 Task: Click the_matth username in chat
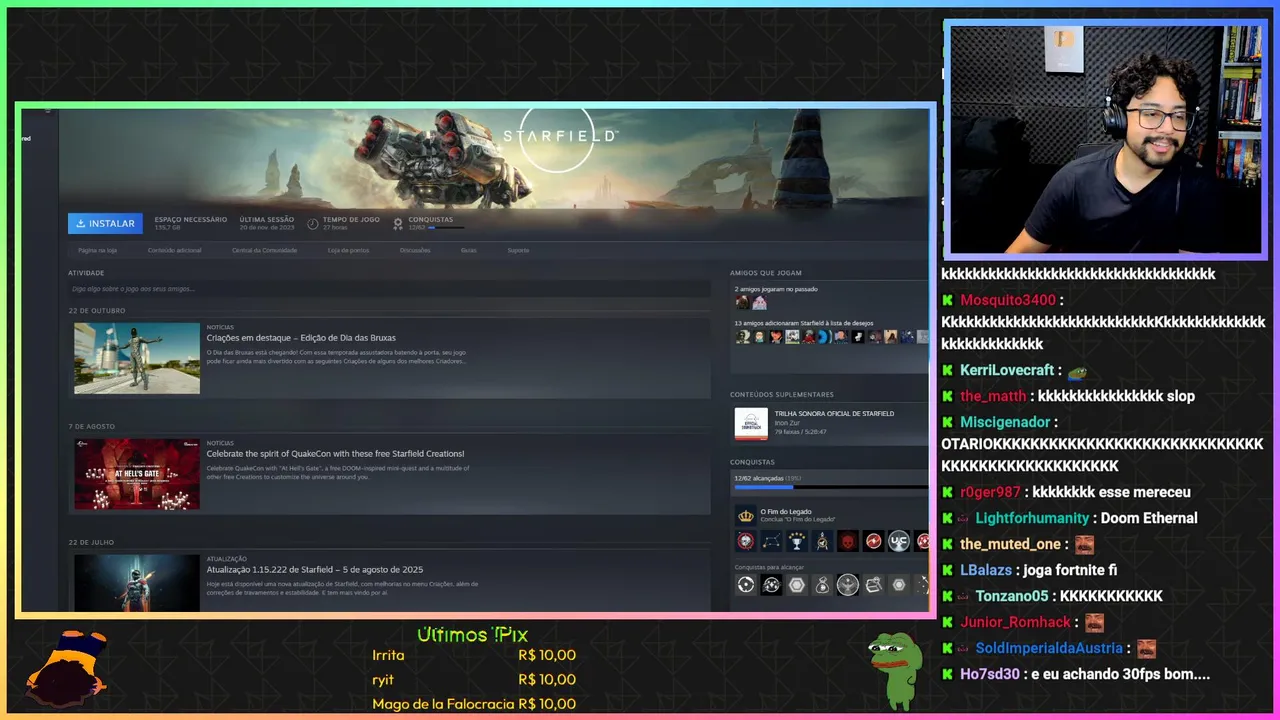click(993, 396)
